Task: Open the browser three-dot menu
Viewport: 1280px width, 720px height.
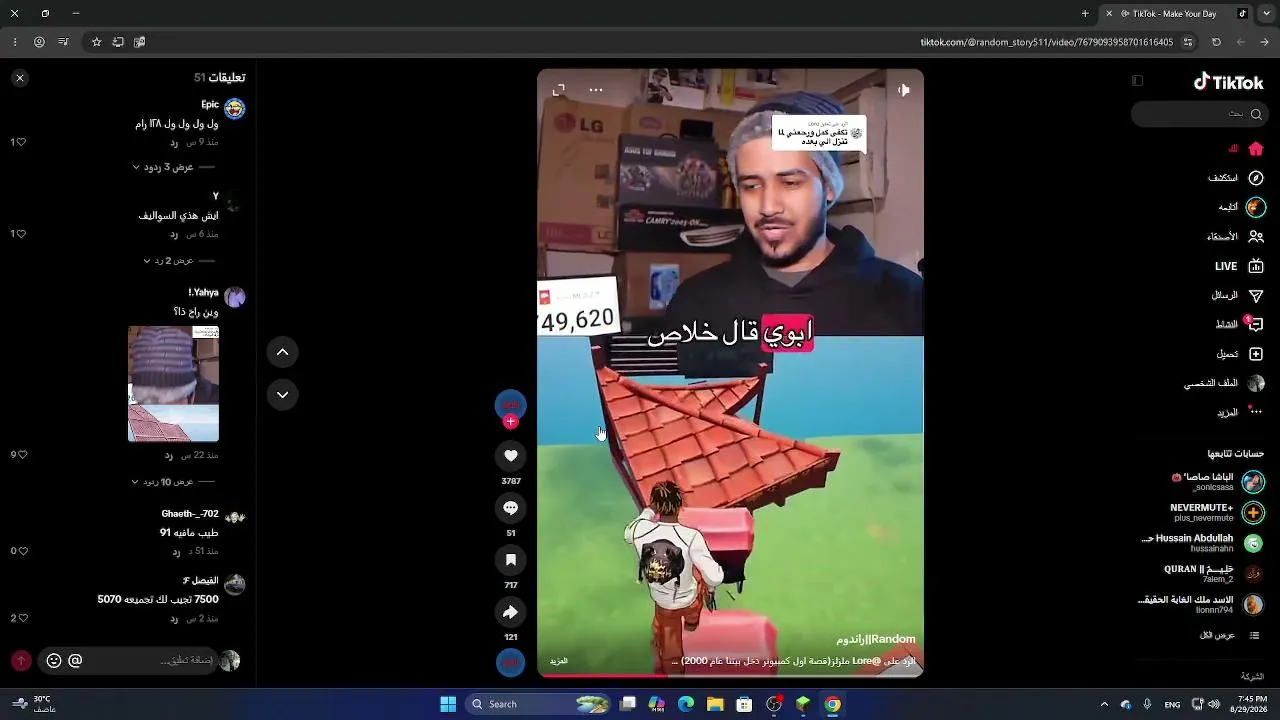Action: click(15, 42)
